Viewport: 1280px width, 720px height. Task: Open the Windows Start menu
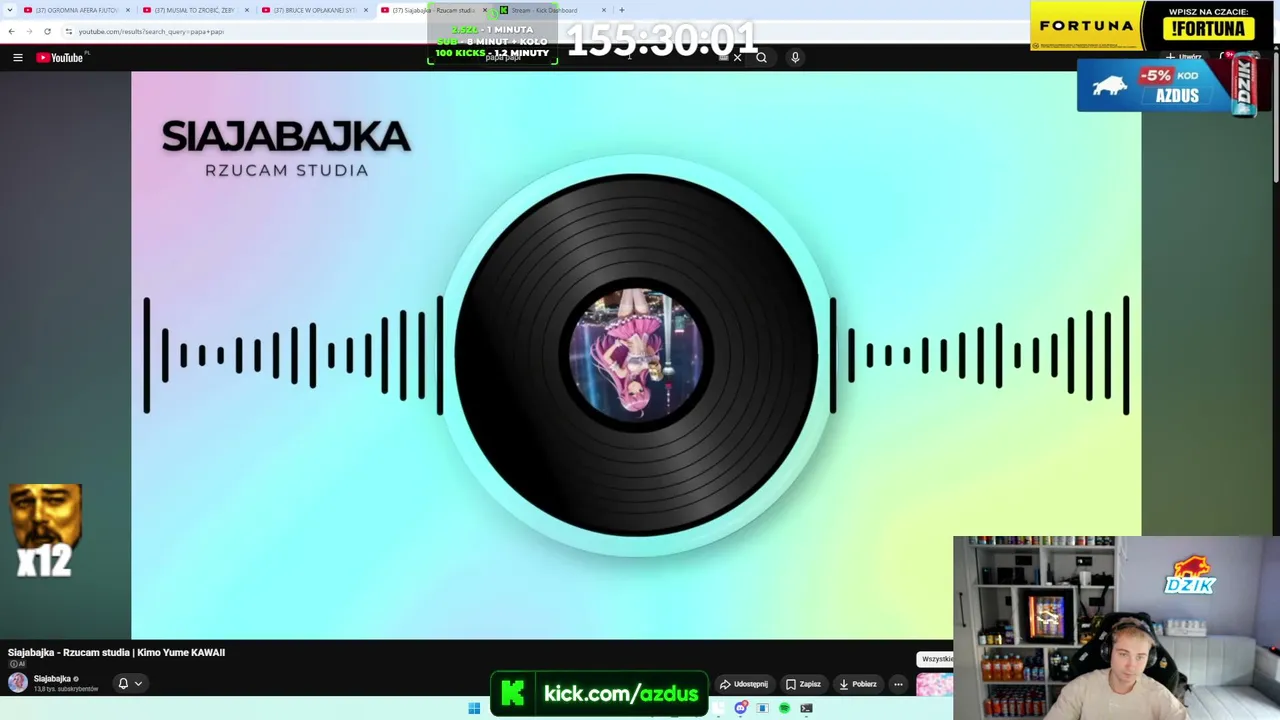[x=474, y=708]
